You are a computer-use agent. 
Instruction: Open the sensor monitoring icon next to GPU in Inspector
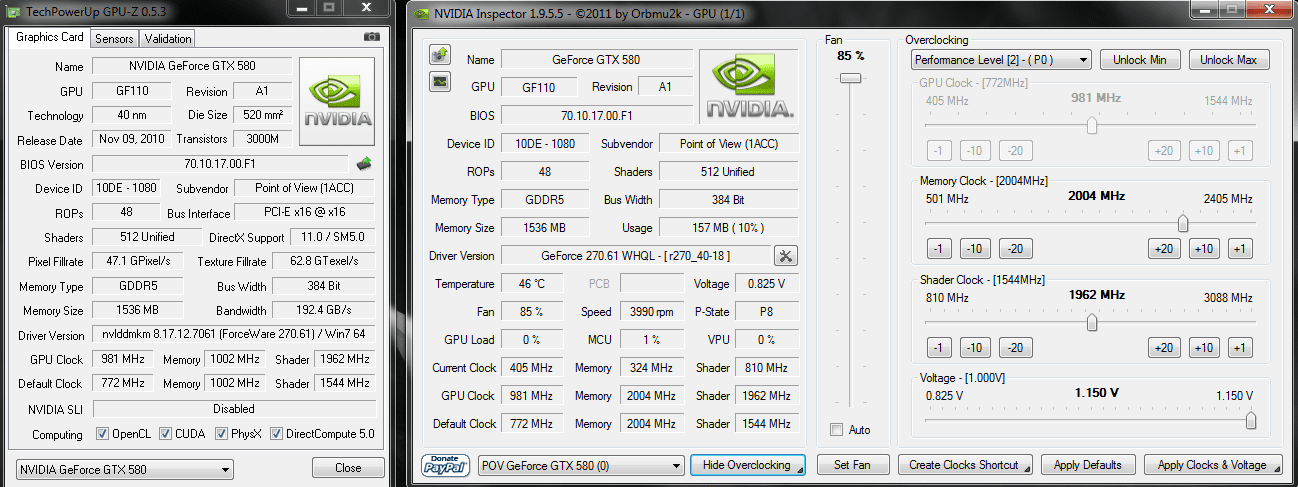click(x=440, y=82)
